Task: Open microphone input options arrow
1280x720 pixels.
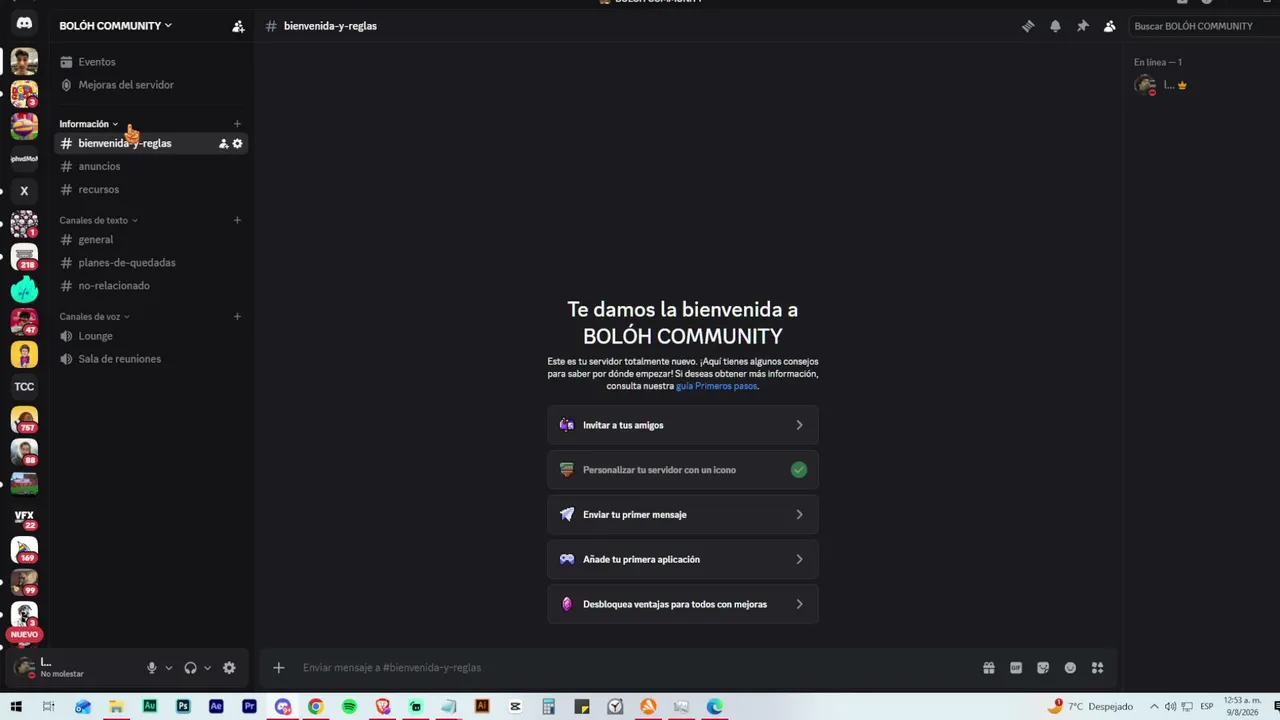Action: tap(168, 668)
